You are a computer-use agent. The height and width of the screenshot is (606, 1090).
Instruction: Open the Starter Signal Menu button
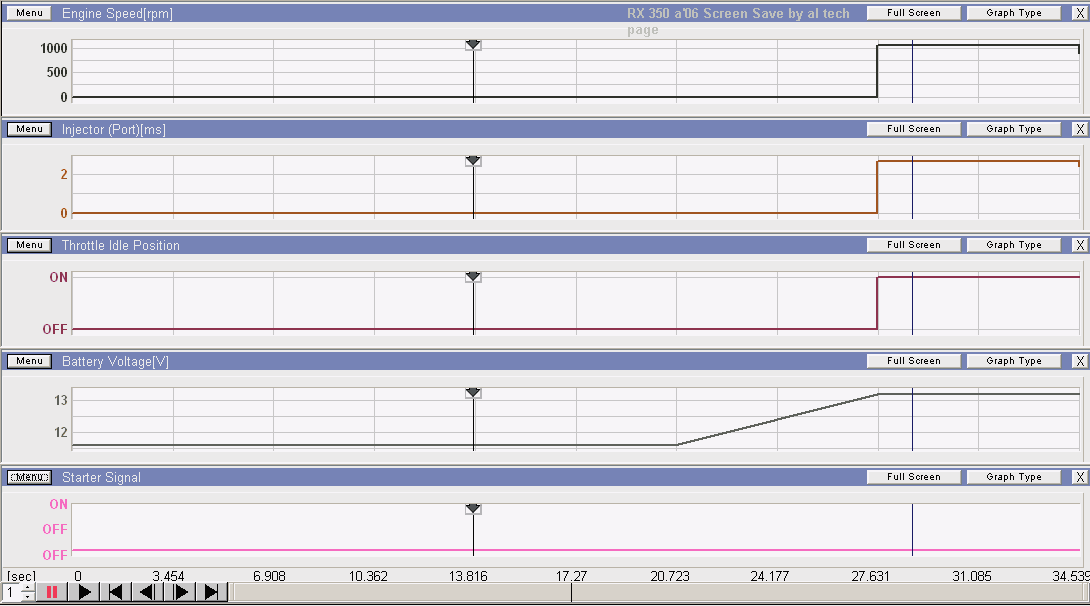pos(29,477)
